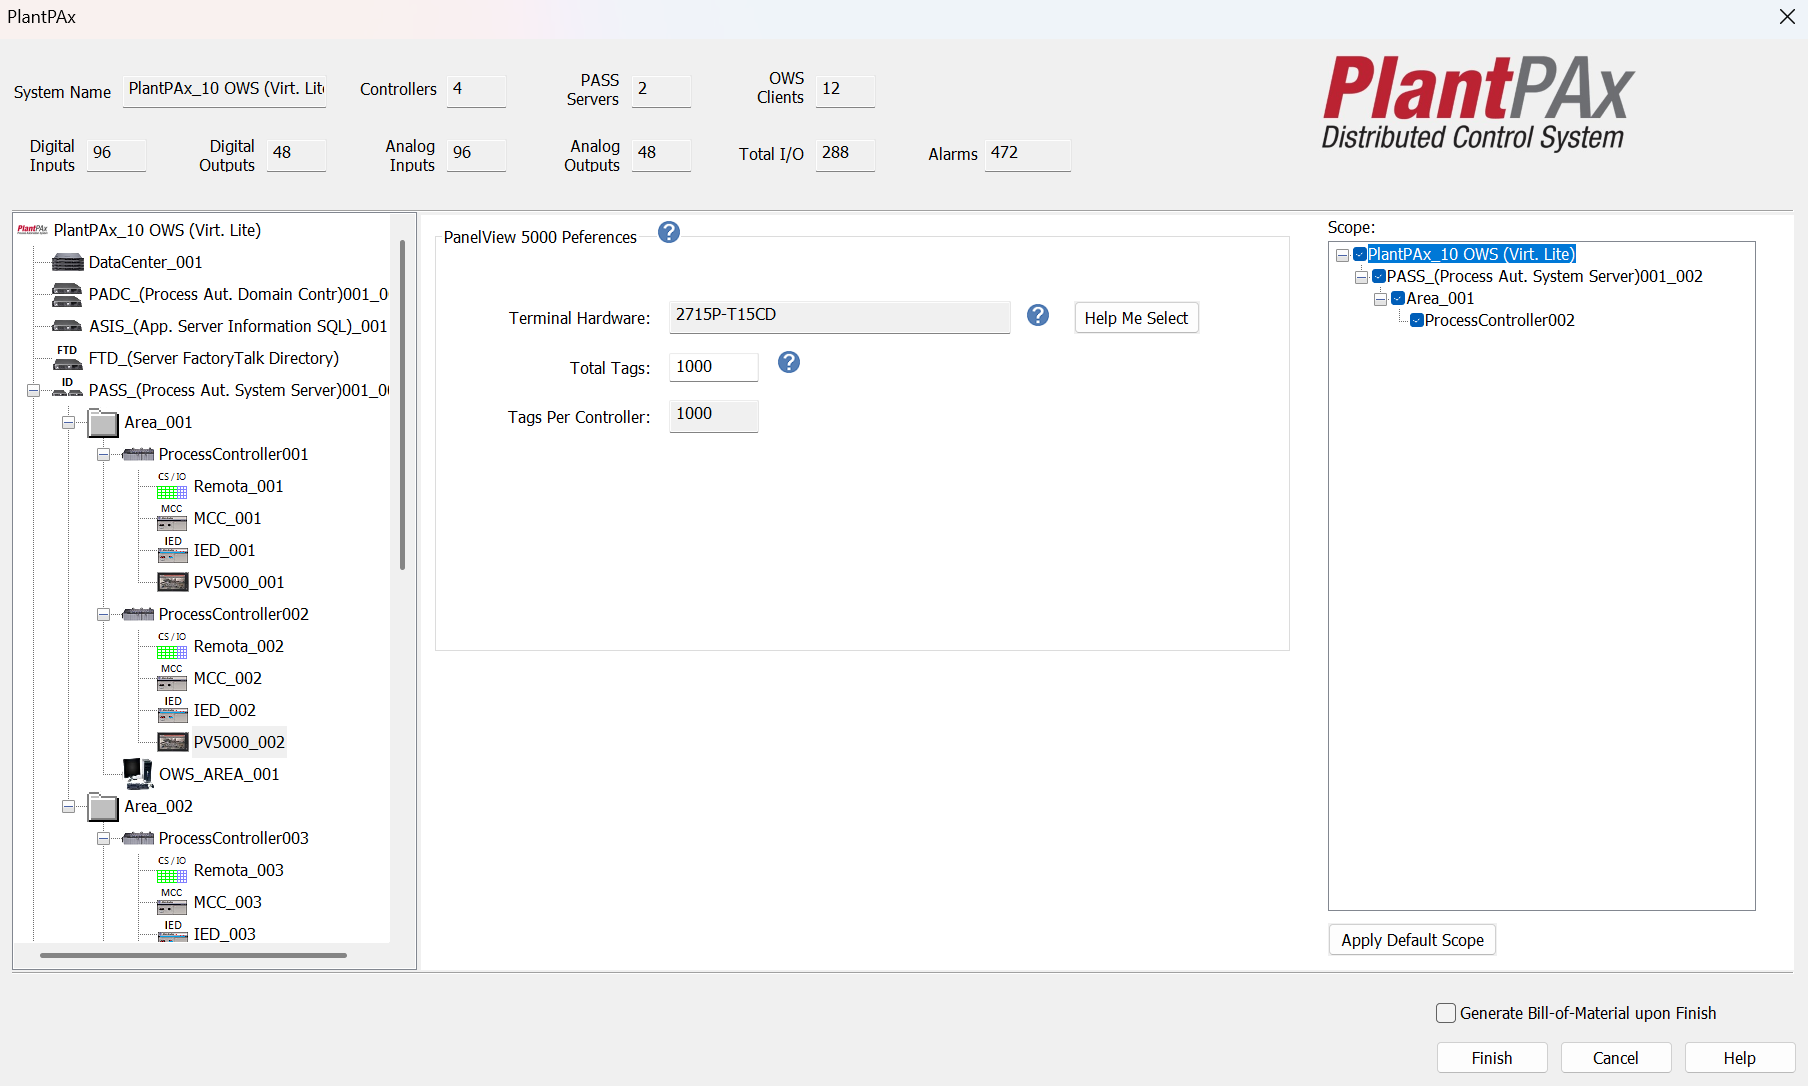Toggle the ProcessController002 scope checkbox
This screenshot has height=1086, width=1808.
[1417, 320]
